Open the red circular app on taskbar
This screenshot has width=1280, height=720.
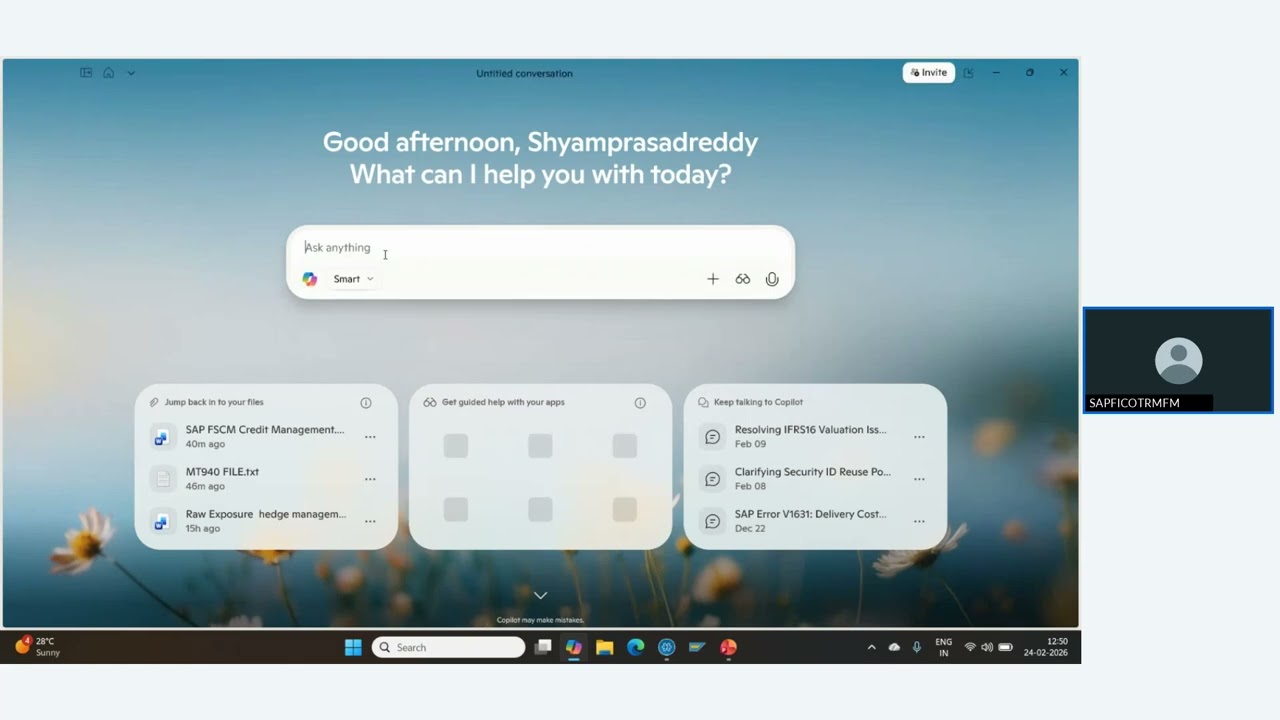pos(729,647)
